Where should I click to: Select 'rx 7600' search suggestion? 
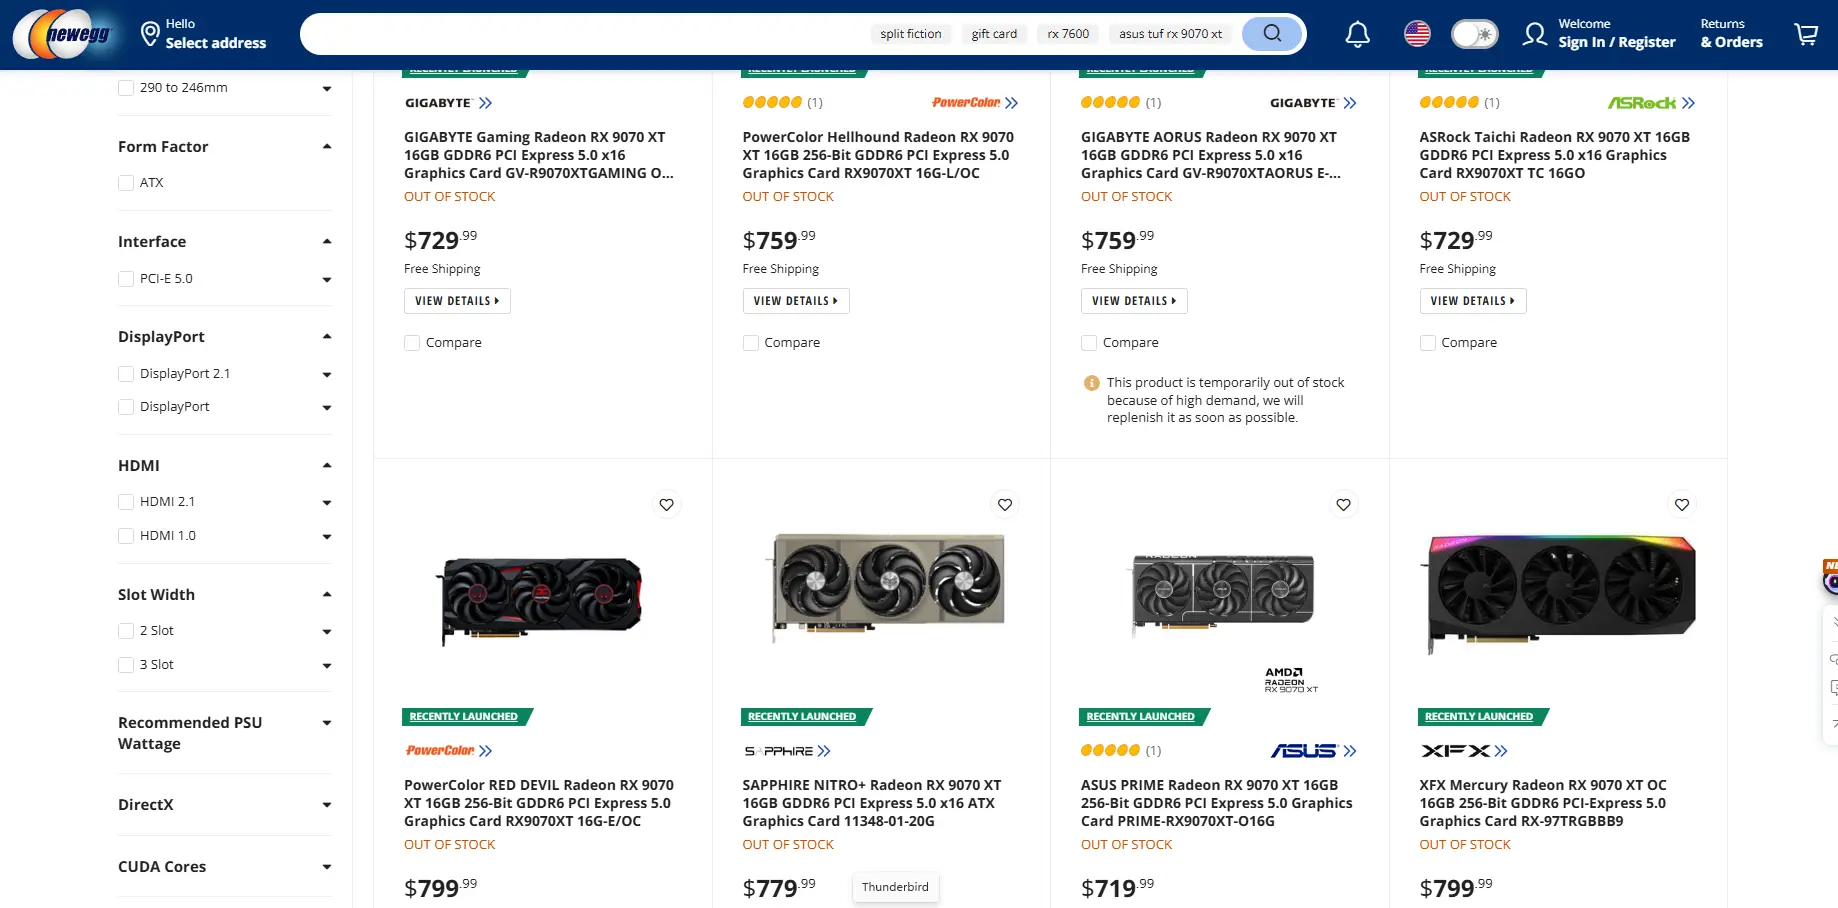coord(1068,34)
